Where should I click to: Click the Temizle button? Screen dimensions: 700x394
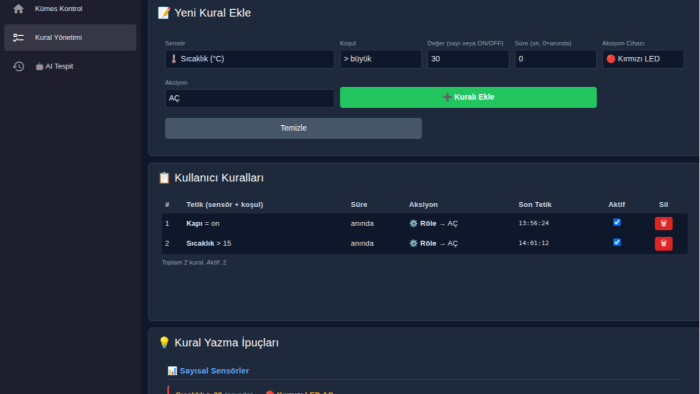293,128
